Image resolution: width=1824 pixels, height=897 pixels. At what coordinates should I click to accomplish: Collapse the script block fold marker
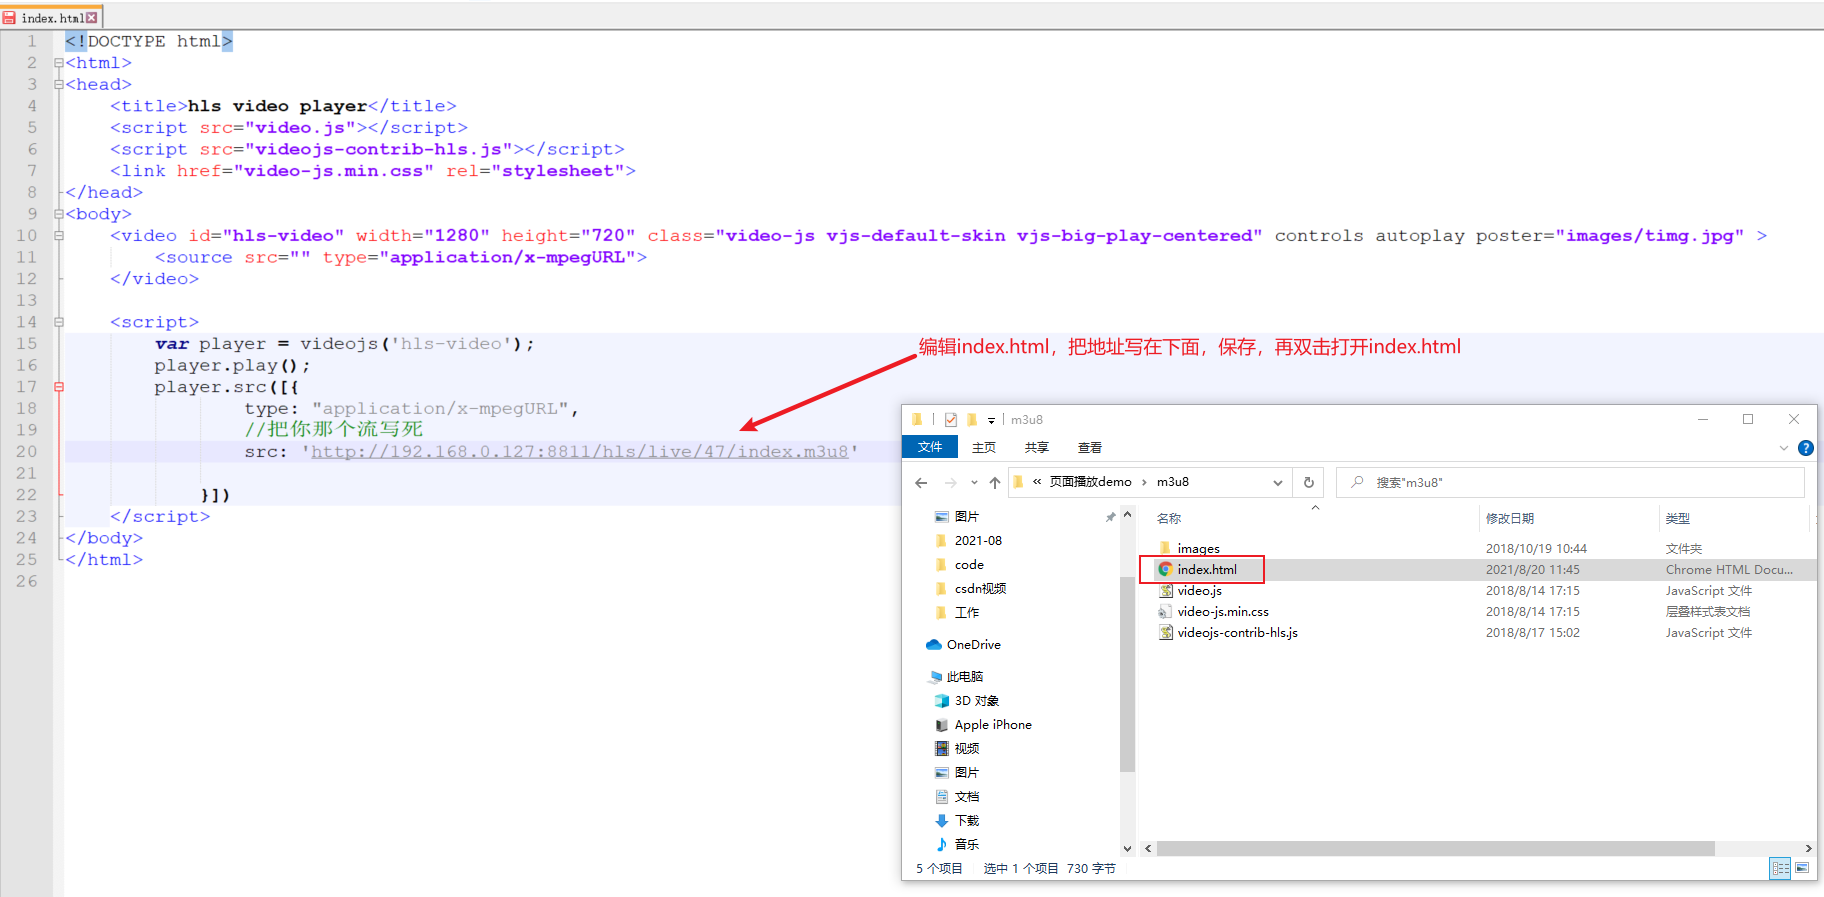pyautogui.click(x=59, y=322)
